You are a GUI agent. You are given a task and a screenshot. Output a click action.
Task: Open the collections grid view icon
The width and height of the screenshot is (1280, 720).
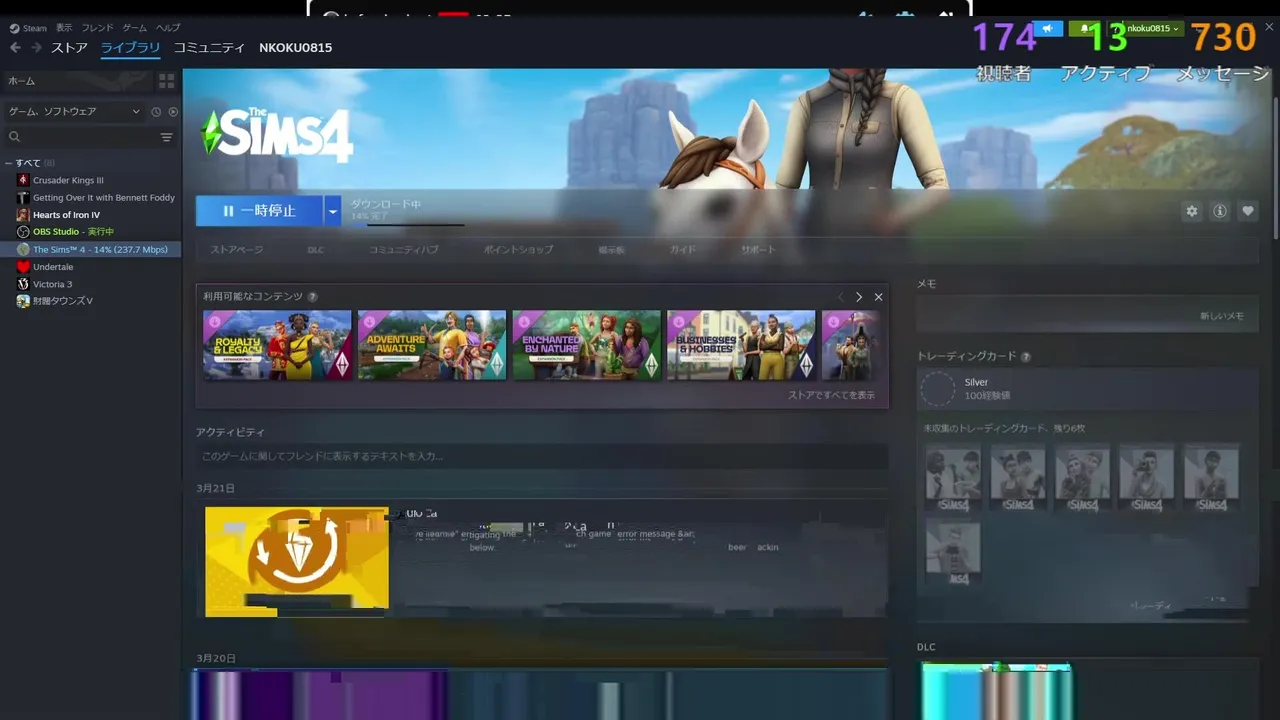coord(166,80)
